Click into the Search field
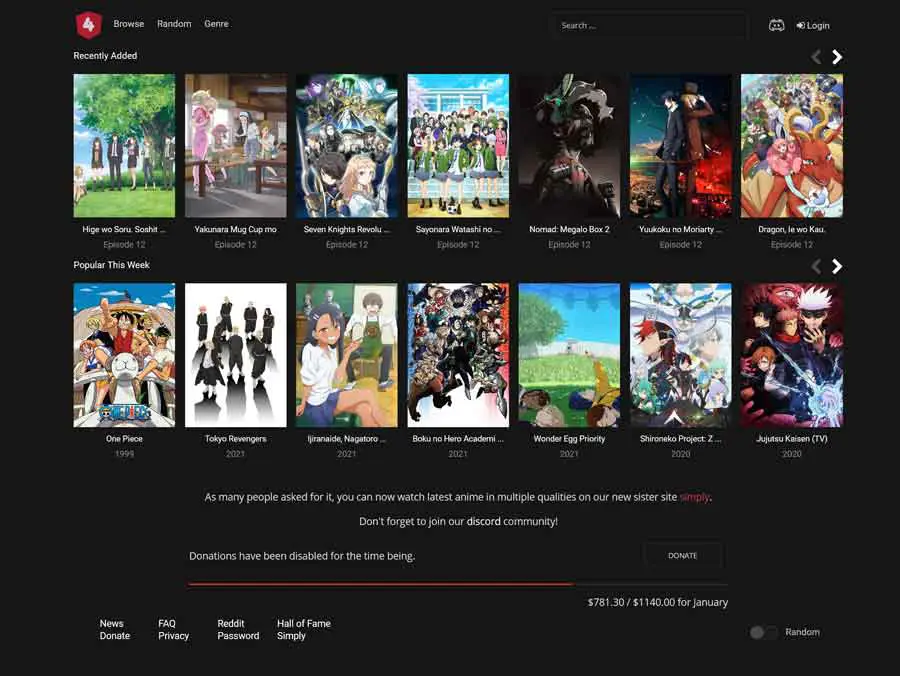The height and width of the screenshot is (676, 900). (650, 25)
